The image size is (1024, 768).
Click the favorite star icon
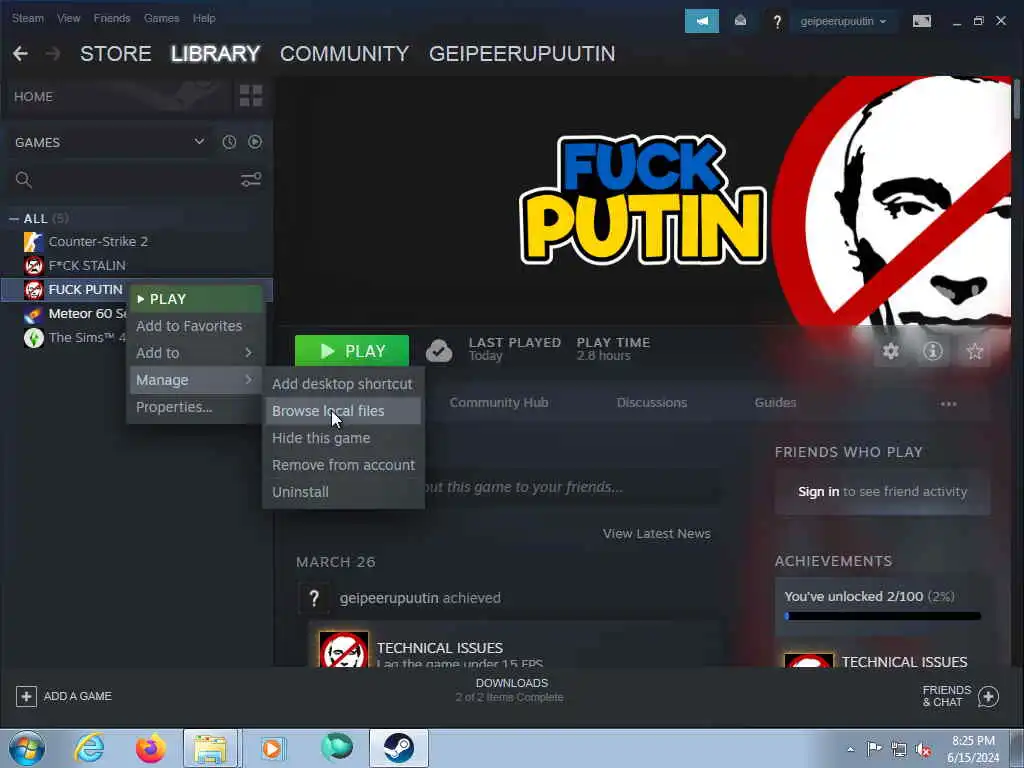974,351
